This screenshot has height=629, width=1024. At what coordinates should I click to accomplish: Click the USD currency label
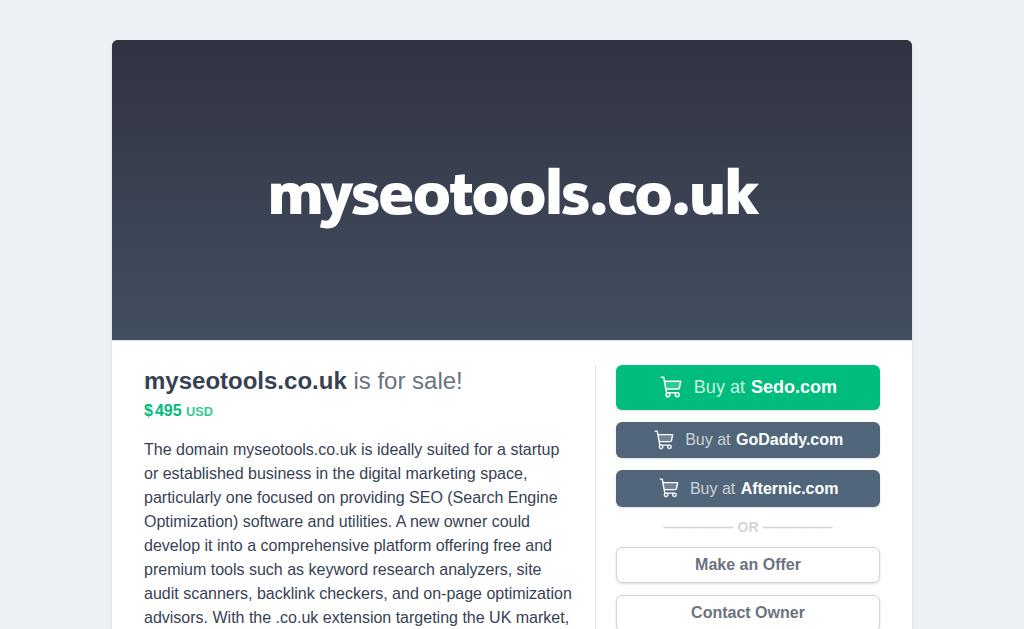pyautogui.click(x=199, y=412)
